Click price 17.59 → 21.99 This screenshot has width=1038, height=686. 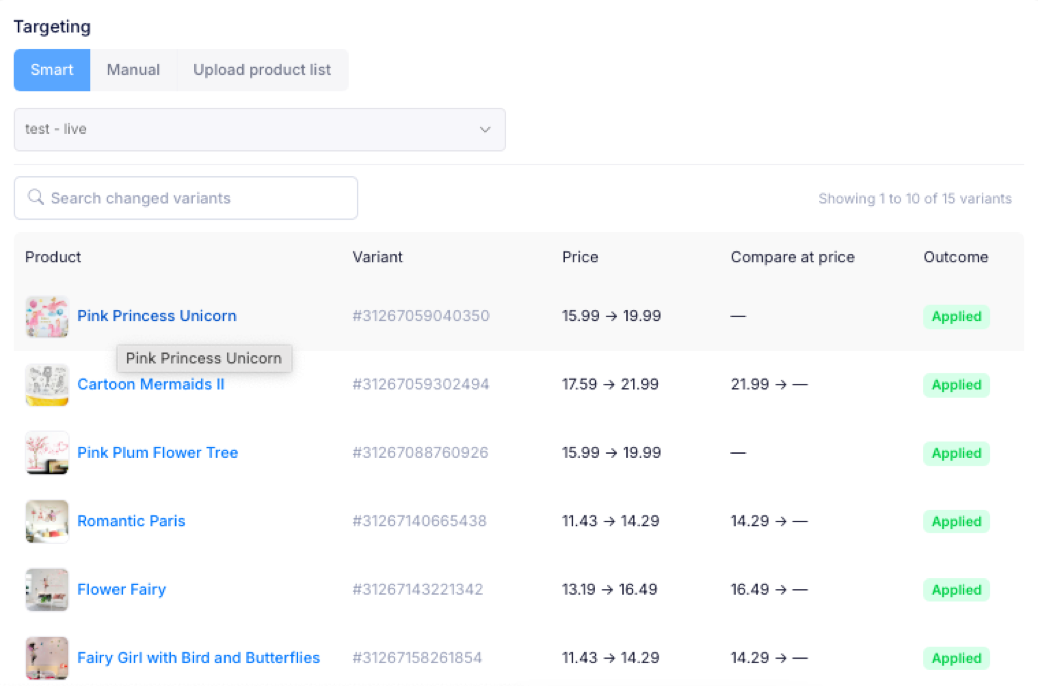pyautogui.click(x=610, y=384)
